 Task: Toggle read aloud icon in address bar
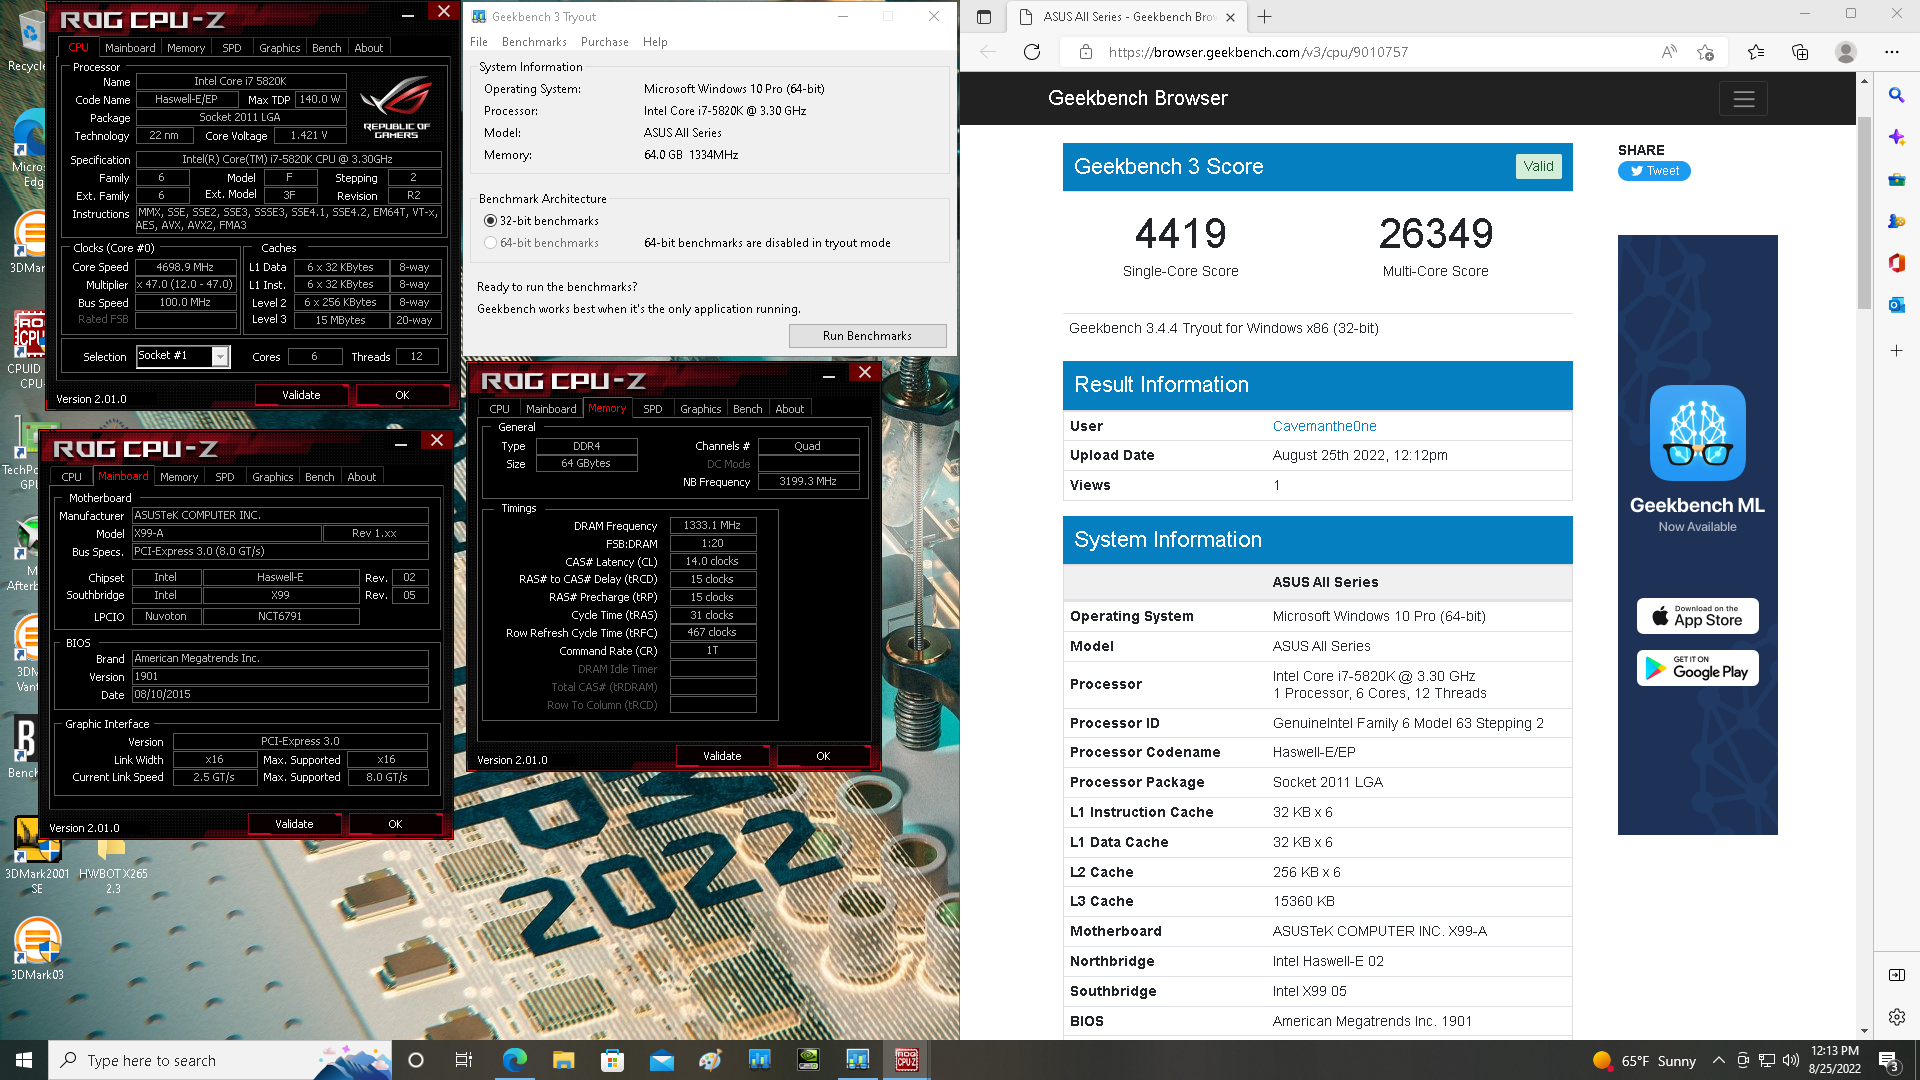[x=1669, y=52]
